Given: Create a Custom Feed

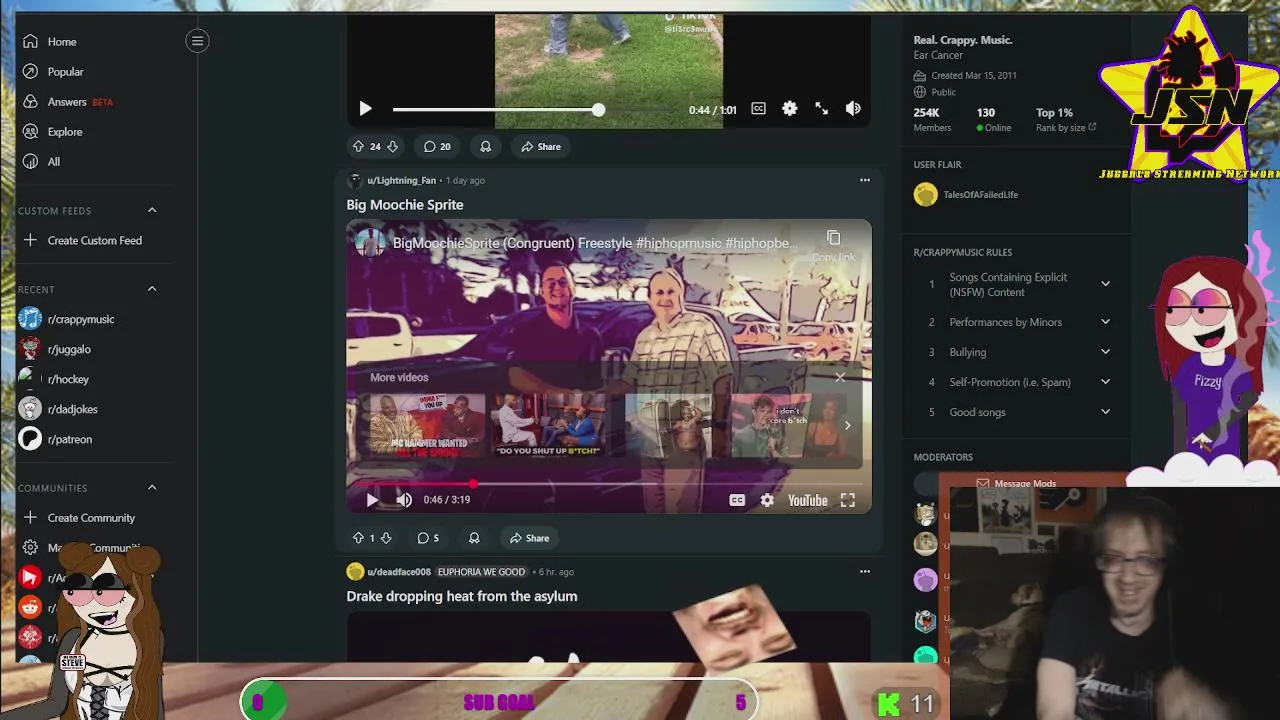Looking at the screenshot, I should [94, 240].
